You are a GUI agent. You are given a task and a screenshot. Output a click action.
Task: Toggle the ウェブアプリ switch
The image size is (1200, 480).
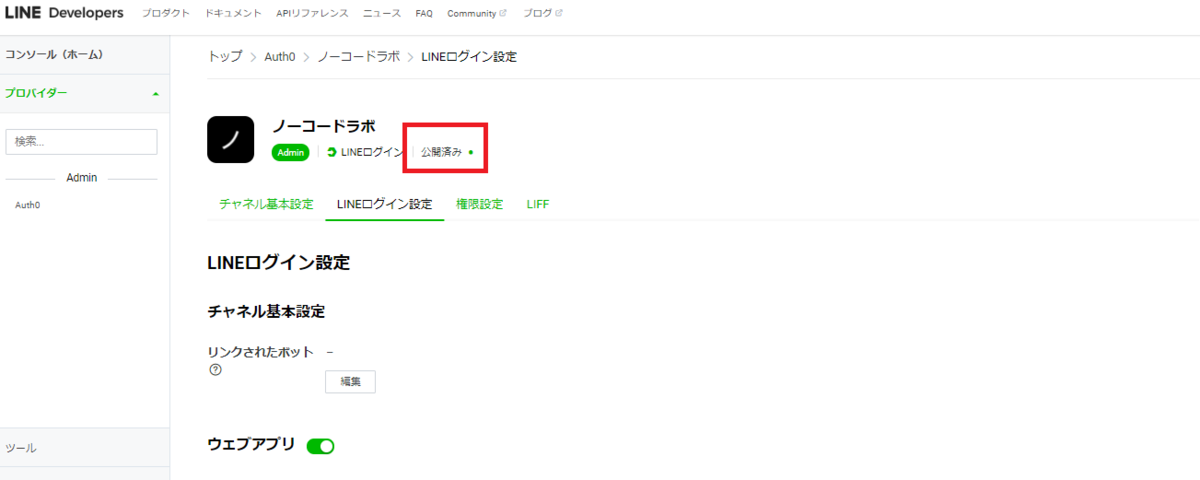pos(320,445)
